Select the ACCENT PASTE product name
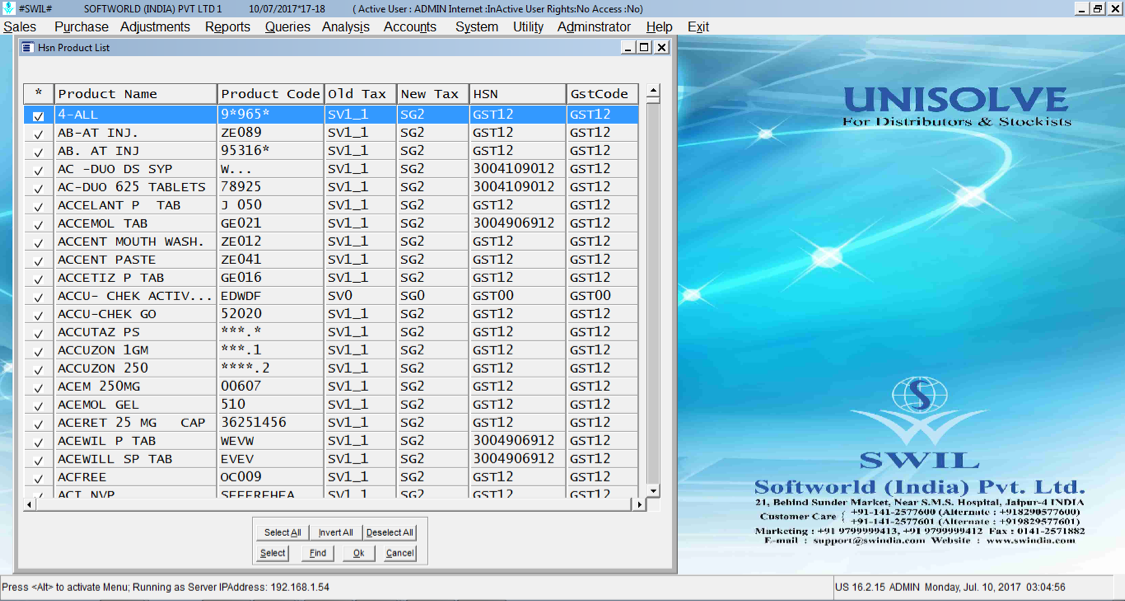Screen dimensions: 1125x601 (x=106, y=260)
